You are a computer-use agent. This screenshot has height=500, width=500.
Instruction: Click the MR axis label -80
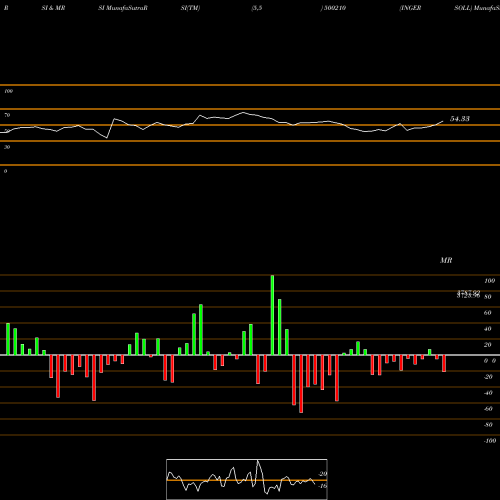point(488,425)
